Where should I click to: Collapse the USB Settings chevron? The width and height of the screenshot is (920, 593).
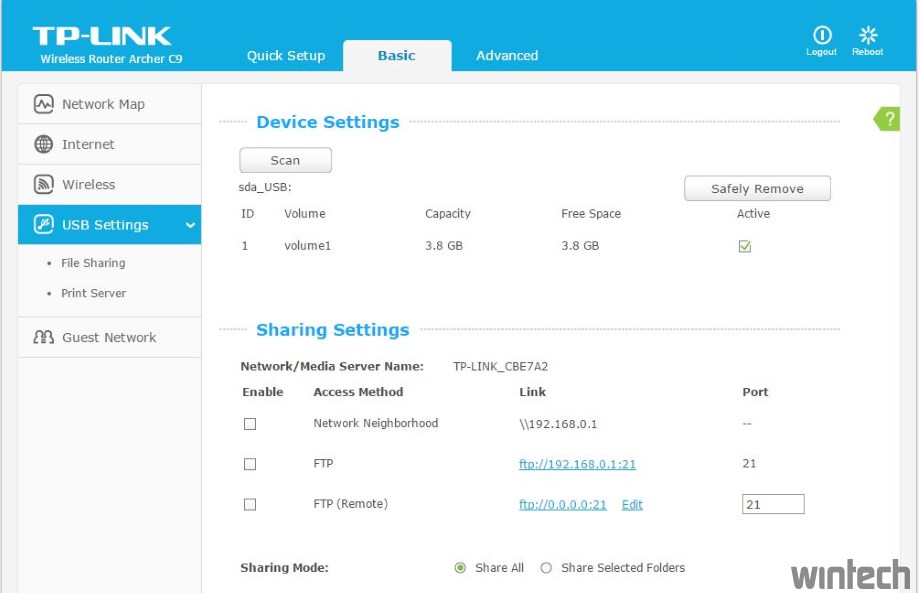coord(190,225)
